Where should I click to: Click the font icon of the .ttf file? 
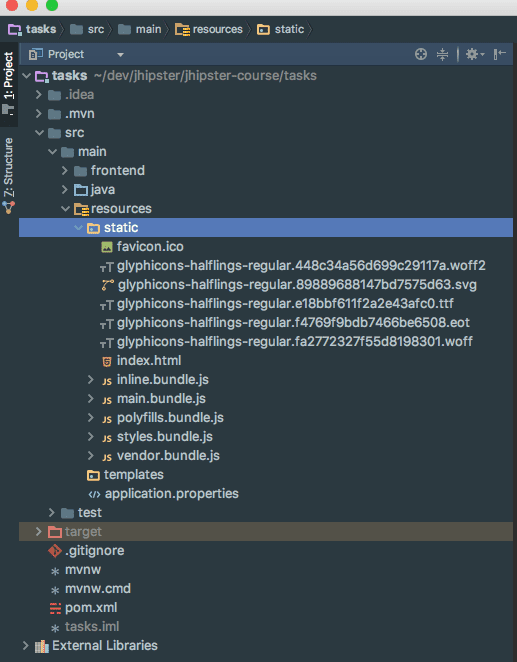pos(107,304)
